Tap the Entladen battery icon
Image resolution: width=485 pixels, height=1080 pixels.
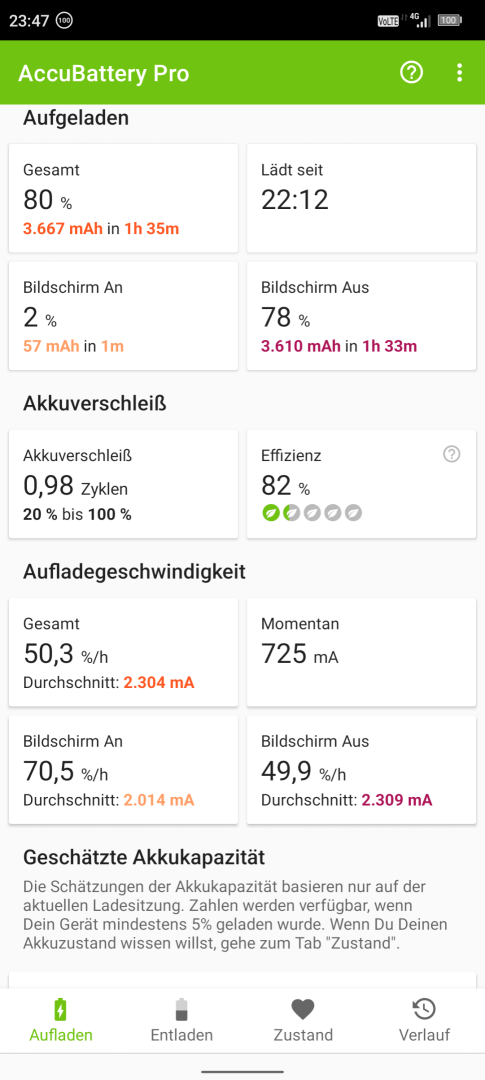pos(181,1009)
